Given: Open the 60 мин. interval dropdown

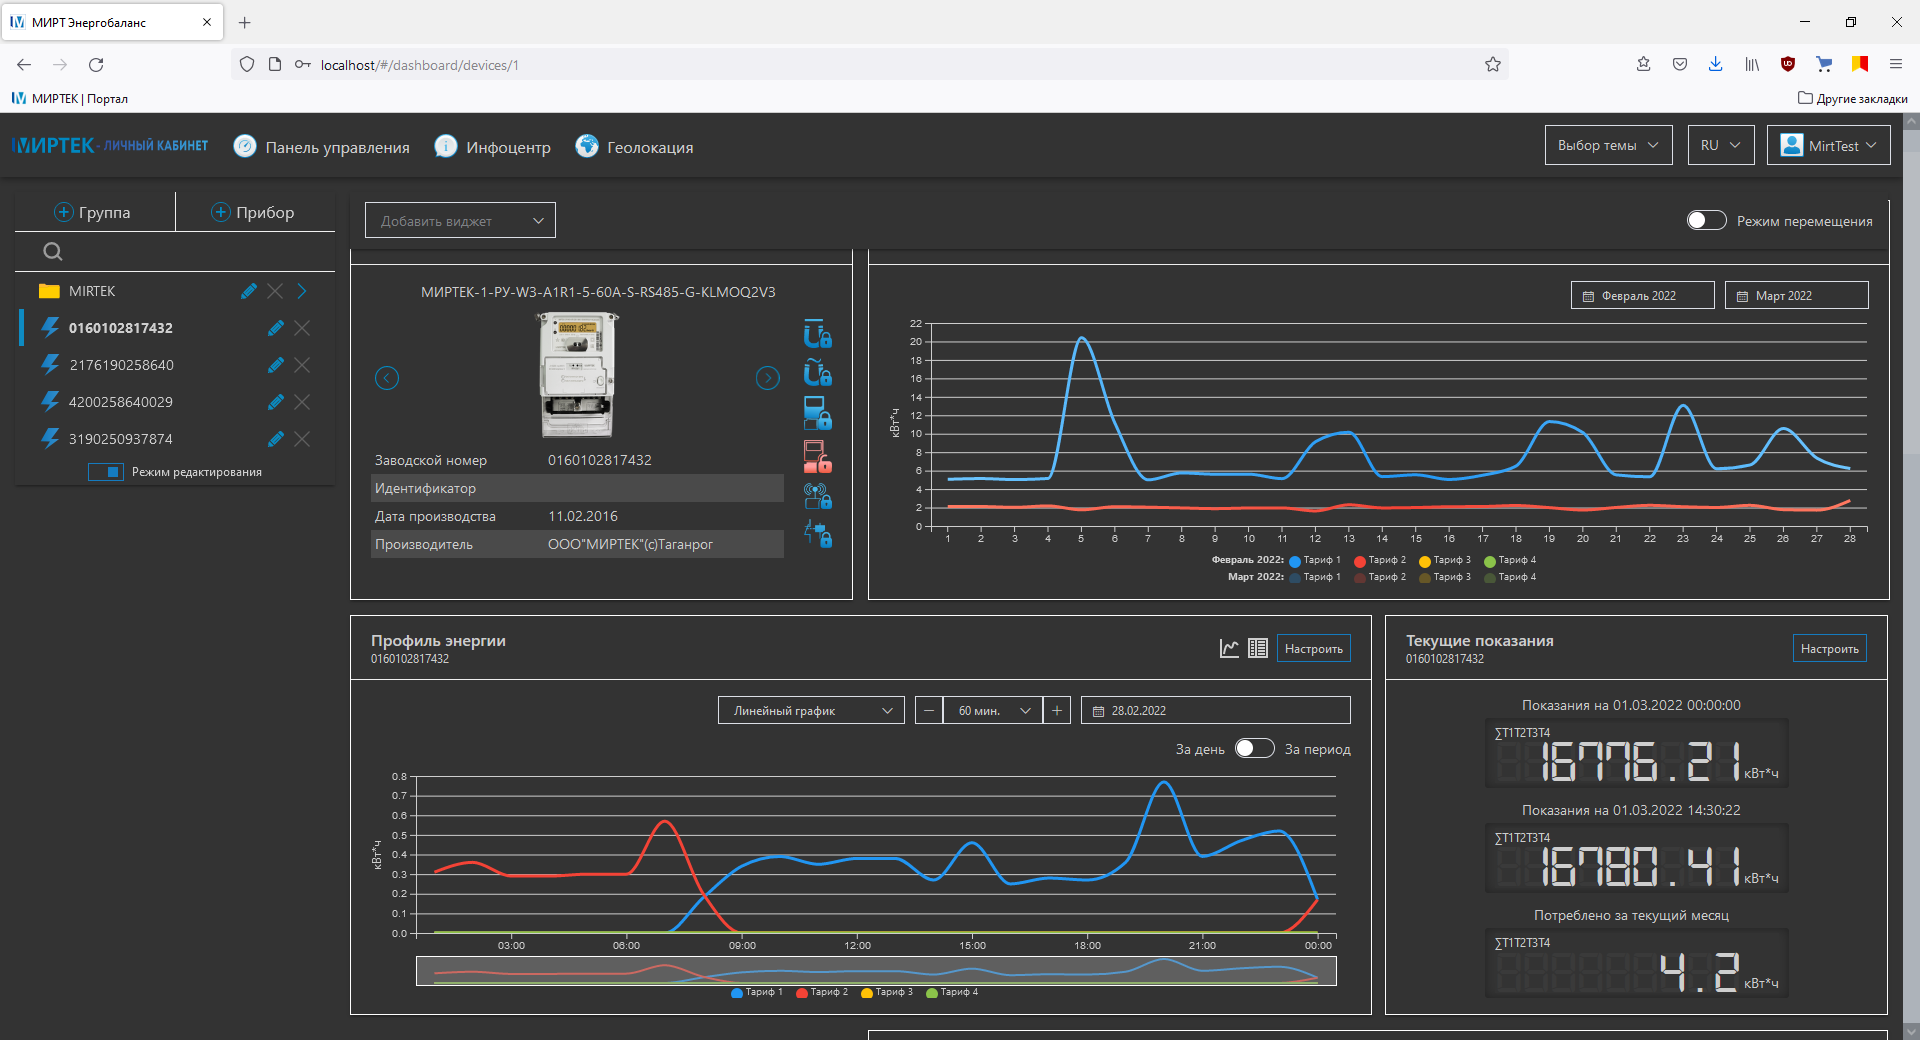Looking at the screenshot, I should click(992, 710).
